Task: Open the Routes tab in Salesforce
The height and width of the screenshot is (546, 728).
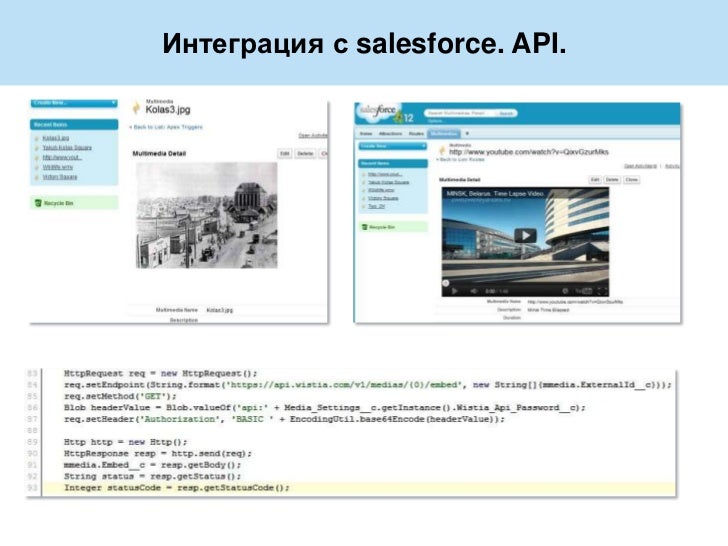Action: (x=416, y=134)
